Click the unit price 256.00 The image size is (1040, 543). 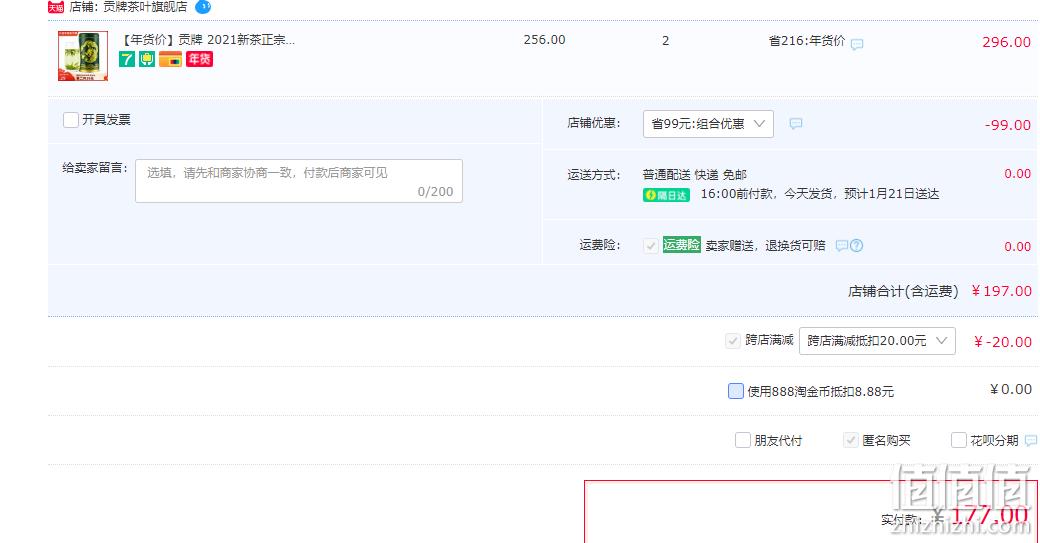point(545,40)
